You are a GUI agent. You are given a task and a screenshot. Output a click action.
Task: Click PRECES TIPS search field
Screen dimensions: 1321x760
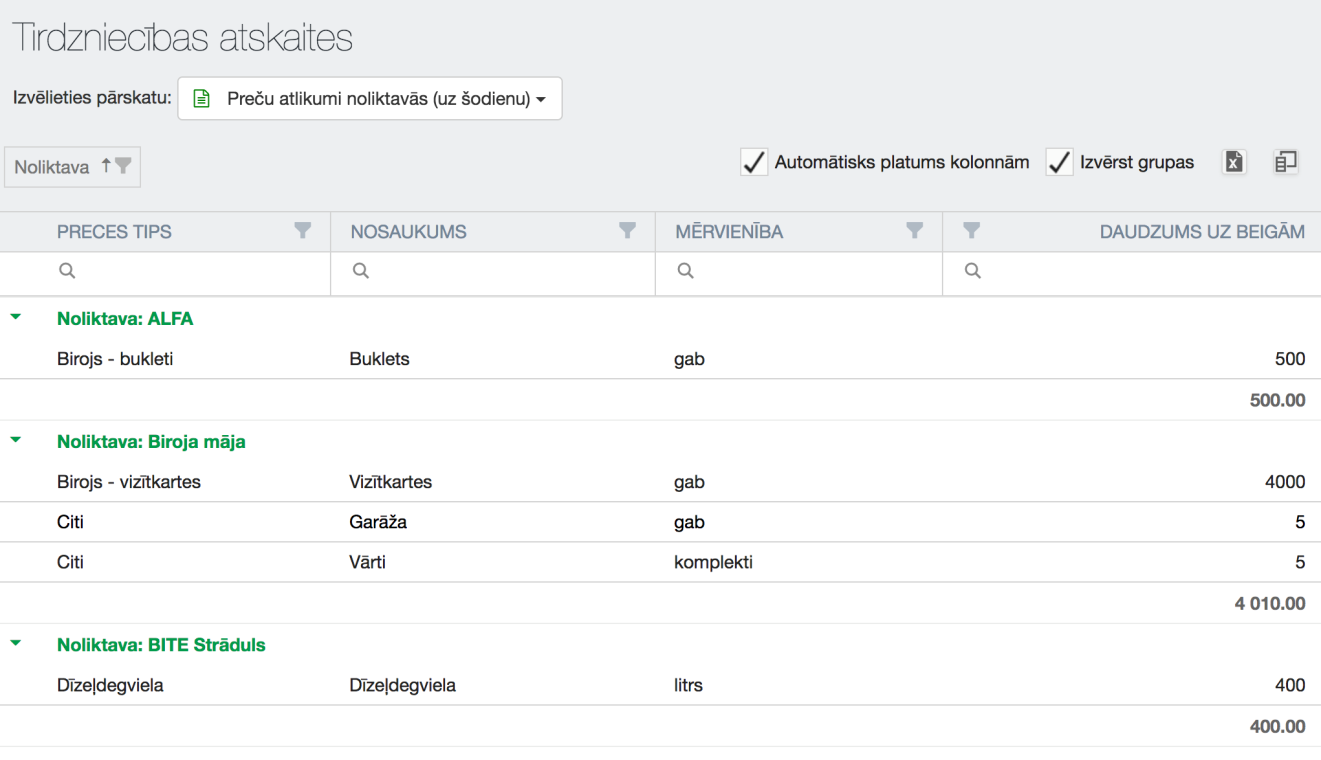(165, 271)
